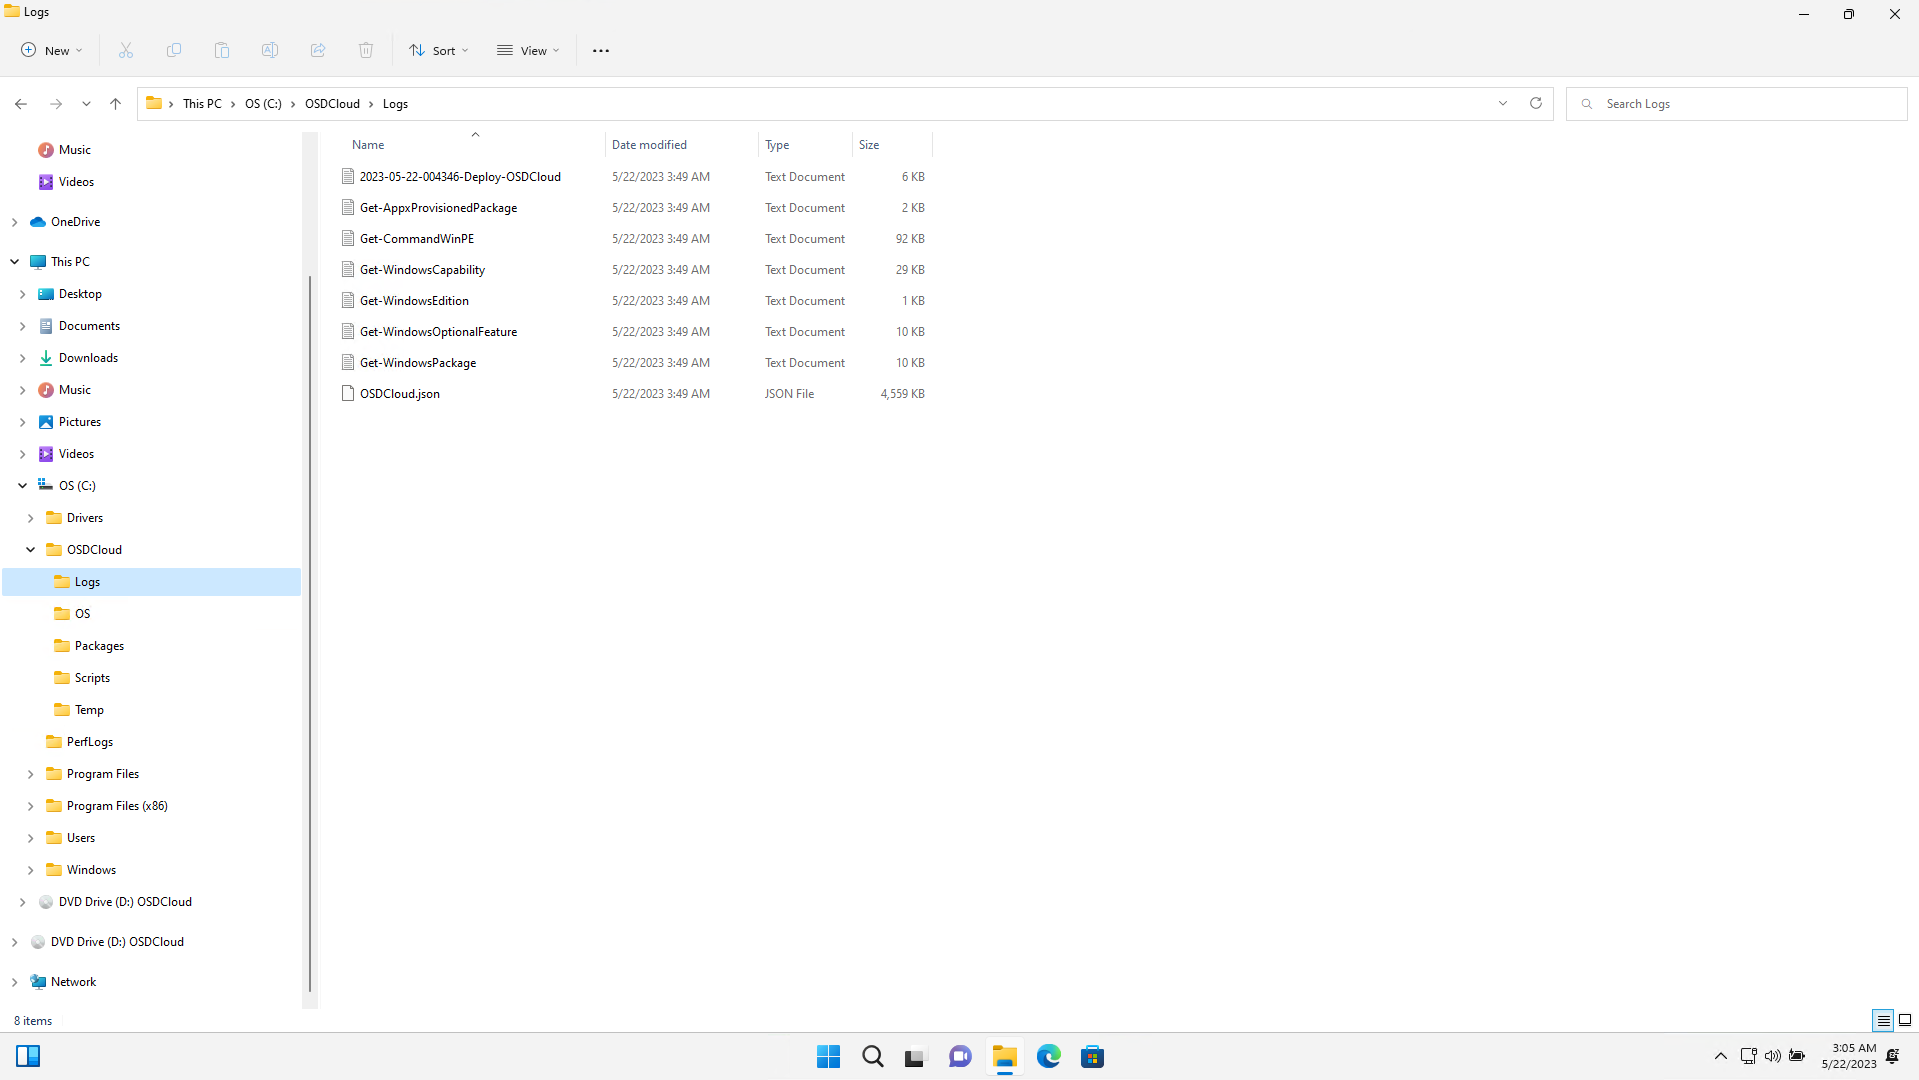1919x1080 pixels.
Task: Click the Paste clipboard icon
Action: [x=222, y=50]
